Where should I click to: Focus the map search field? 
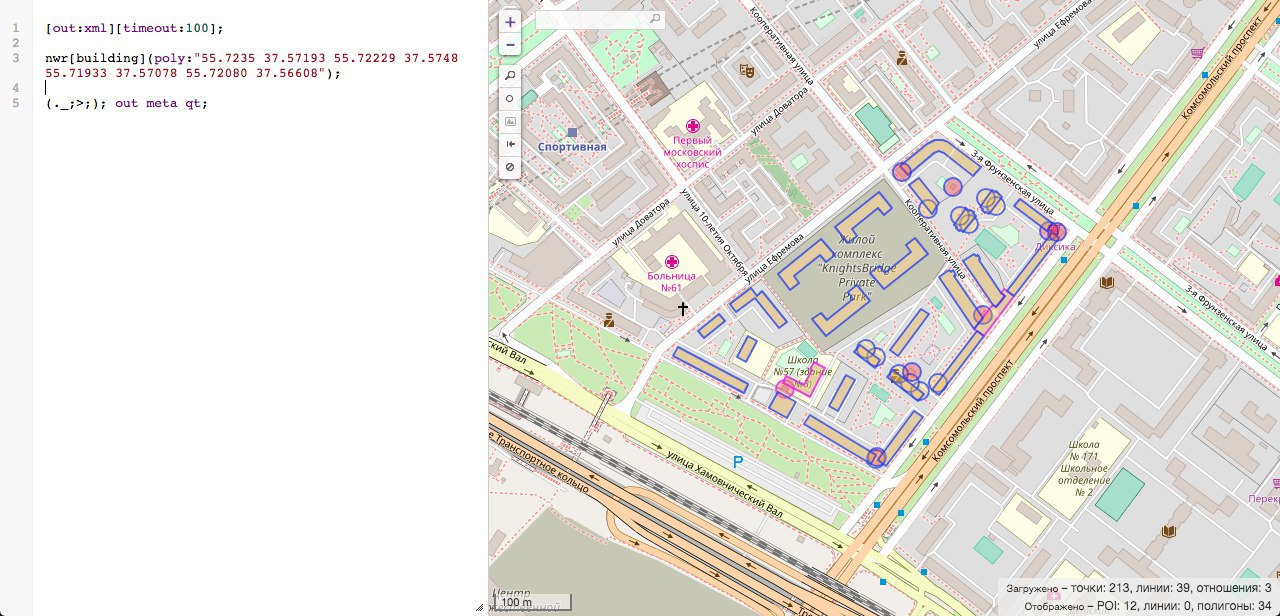pyautogui.click(x=599, y=19)
